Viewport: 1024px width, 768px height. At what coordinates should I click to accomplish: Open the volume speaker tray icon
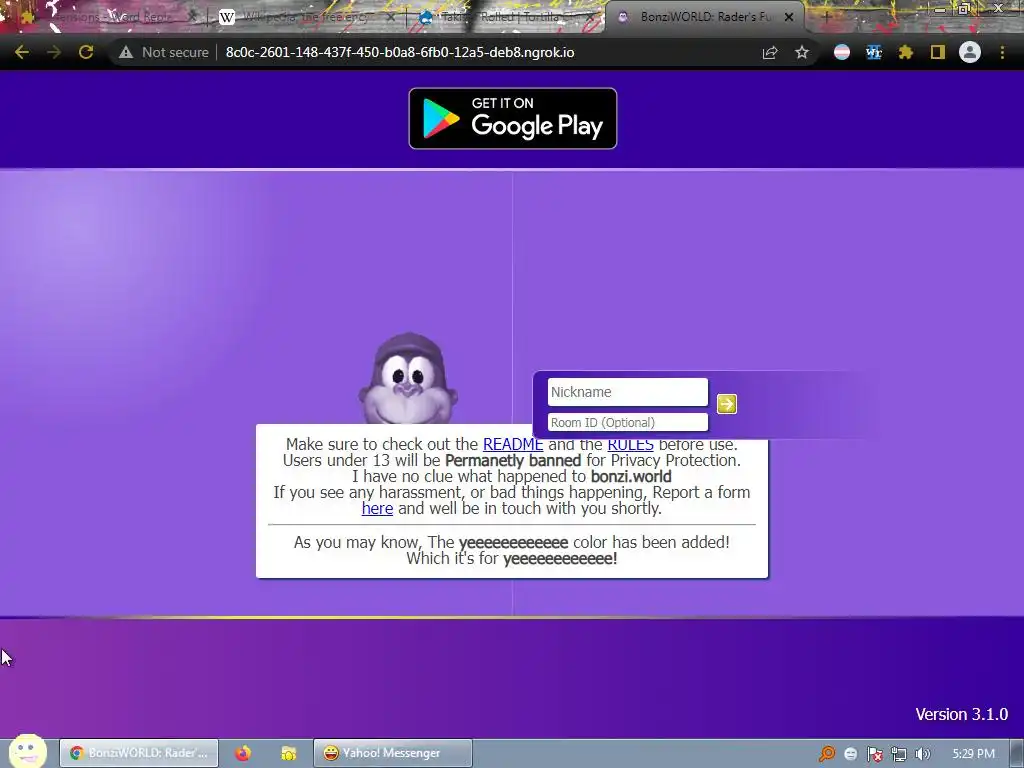coord(922,754)
